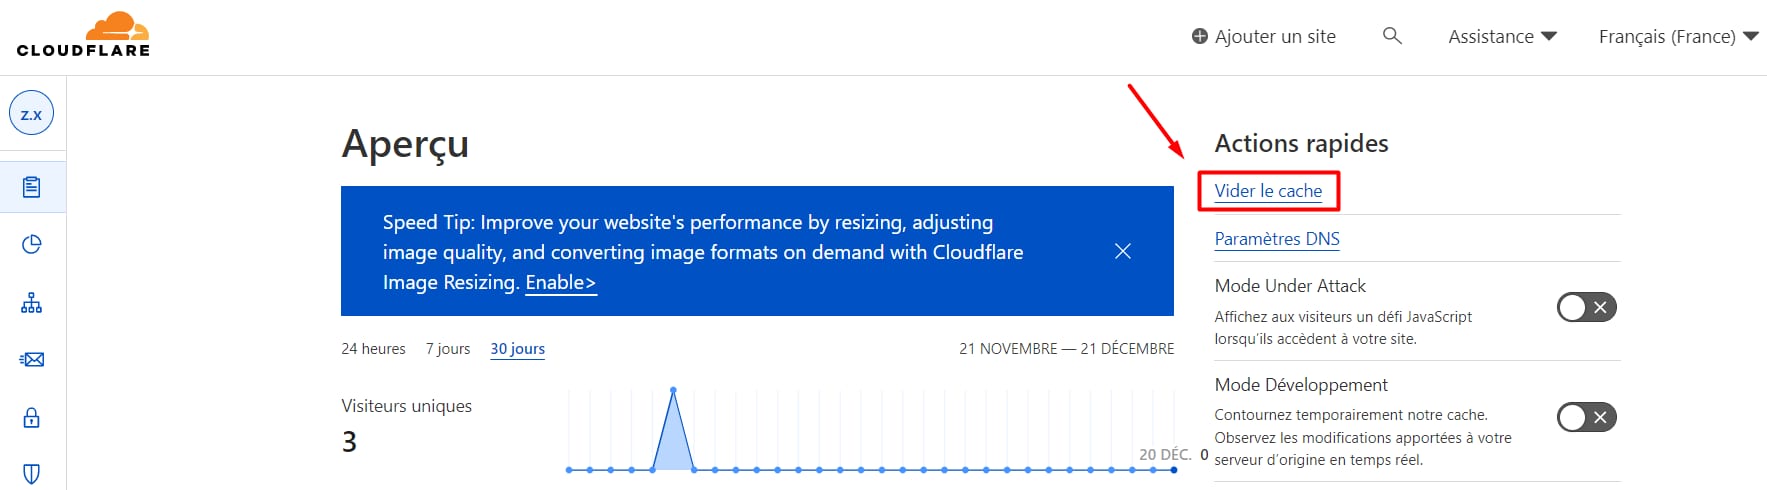
Task: Open the Email envelope sidebar icon
Action: [x=32, y=359]
